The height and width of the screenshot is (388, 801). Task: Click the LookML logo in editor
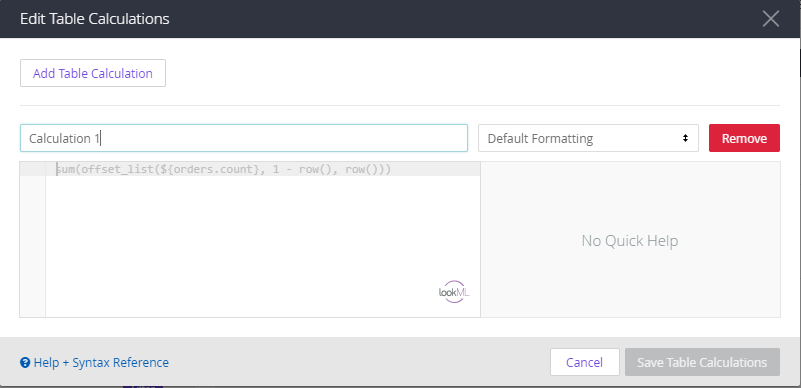[x=454, y=292]
